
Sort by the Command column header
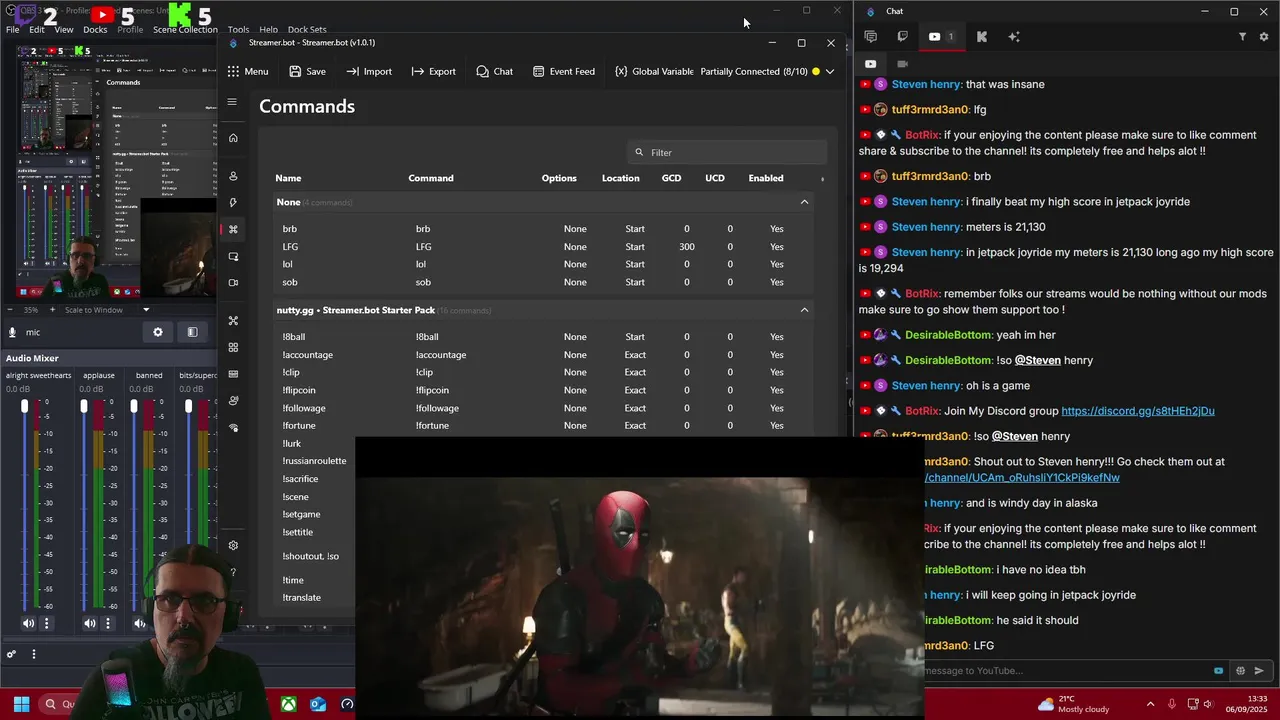(431, 178)
